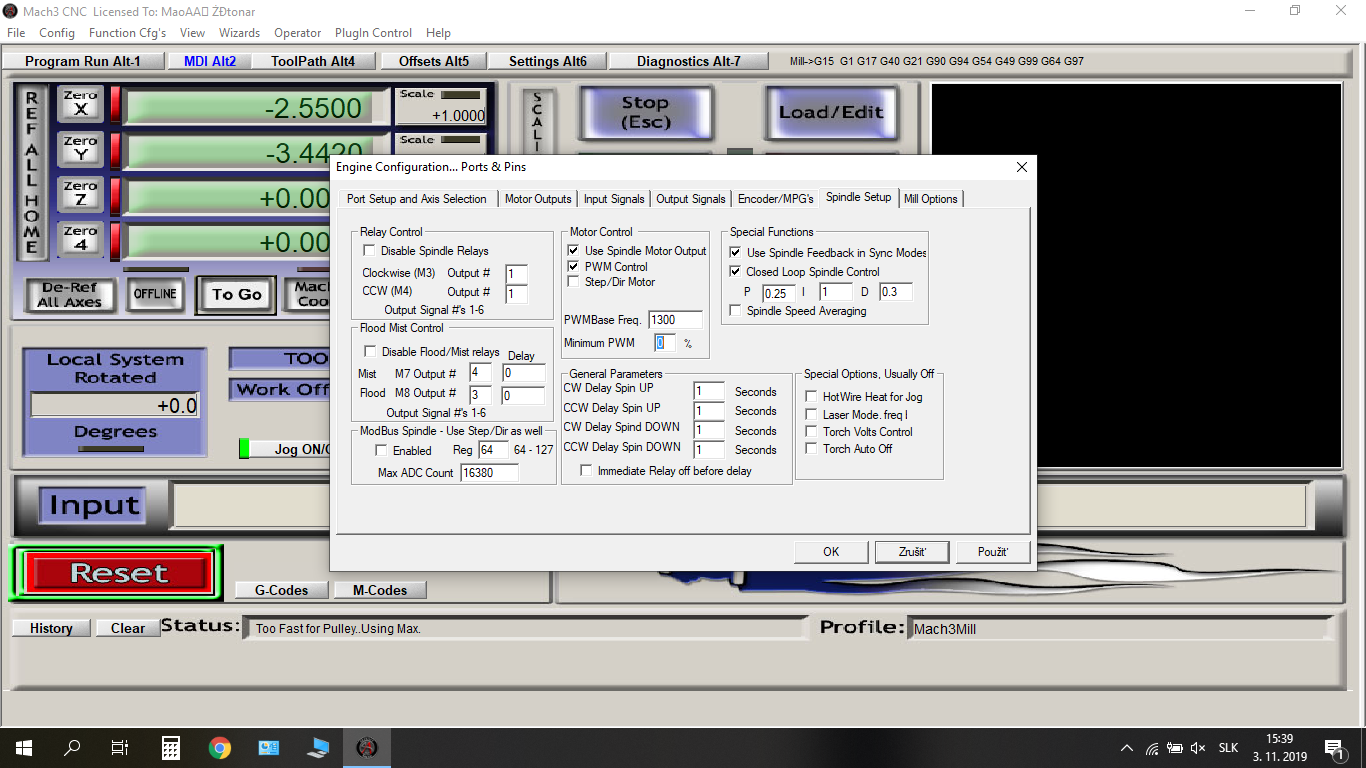This screenshot has width=1366, height=768.
Task: Uncheck the PWM Control checkbox
Action: tap(573, 267)
